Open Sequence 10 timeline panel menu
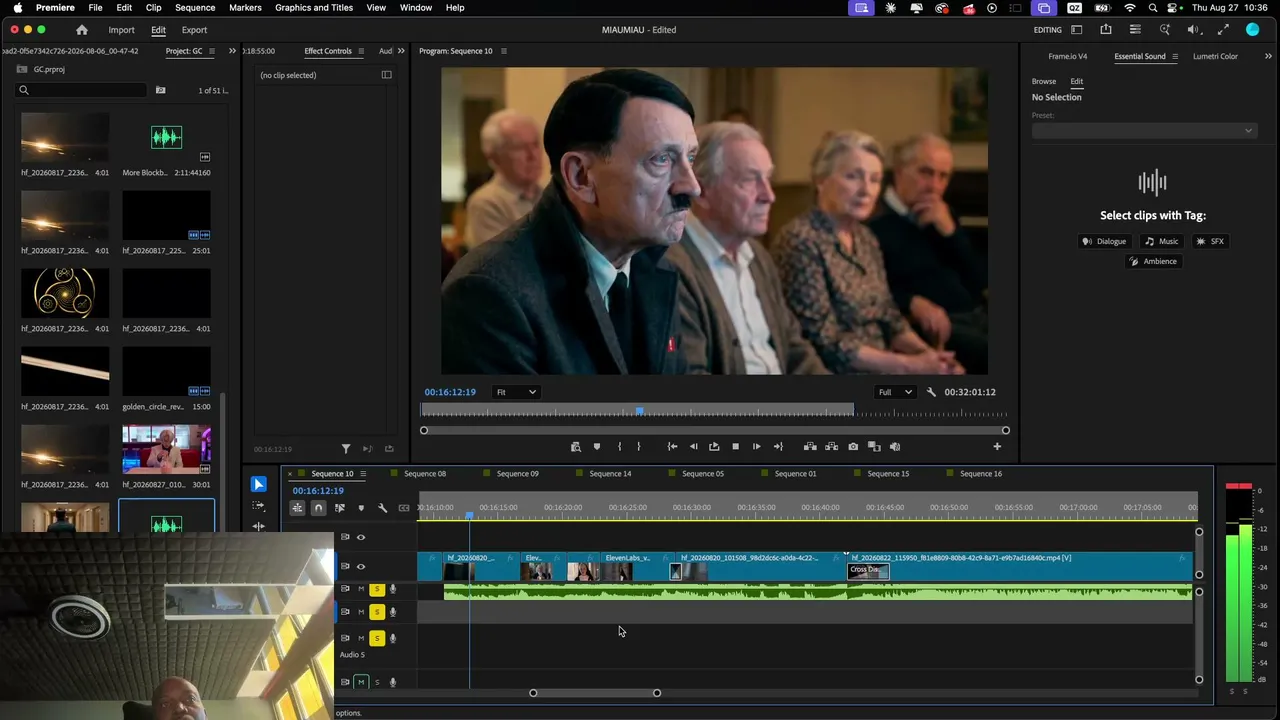 click(363, 474)
